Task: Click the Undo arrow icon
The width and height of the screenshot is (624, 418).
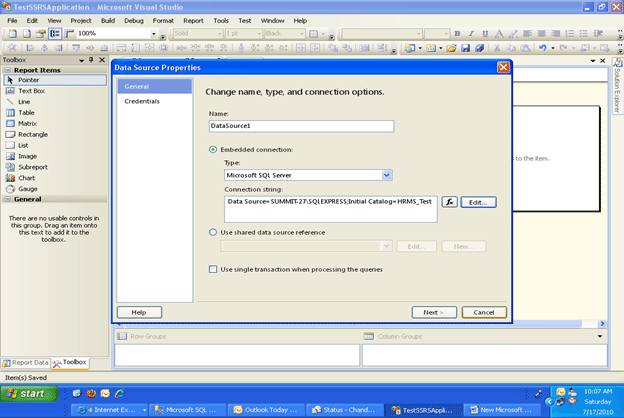Action: (x=542, y=48)
